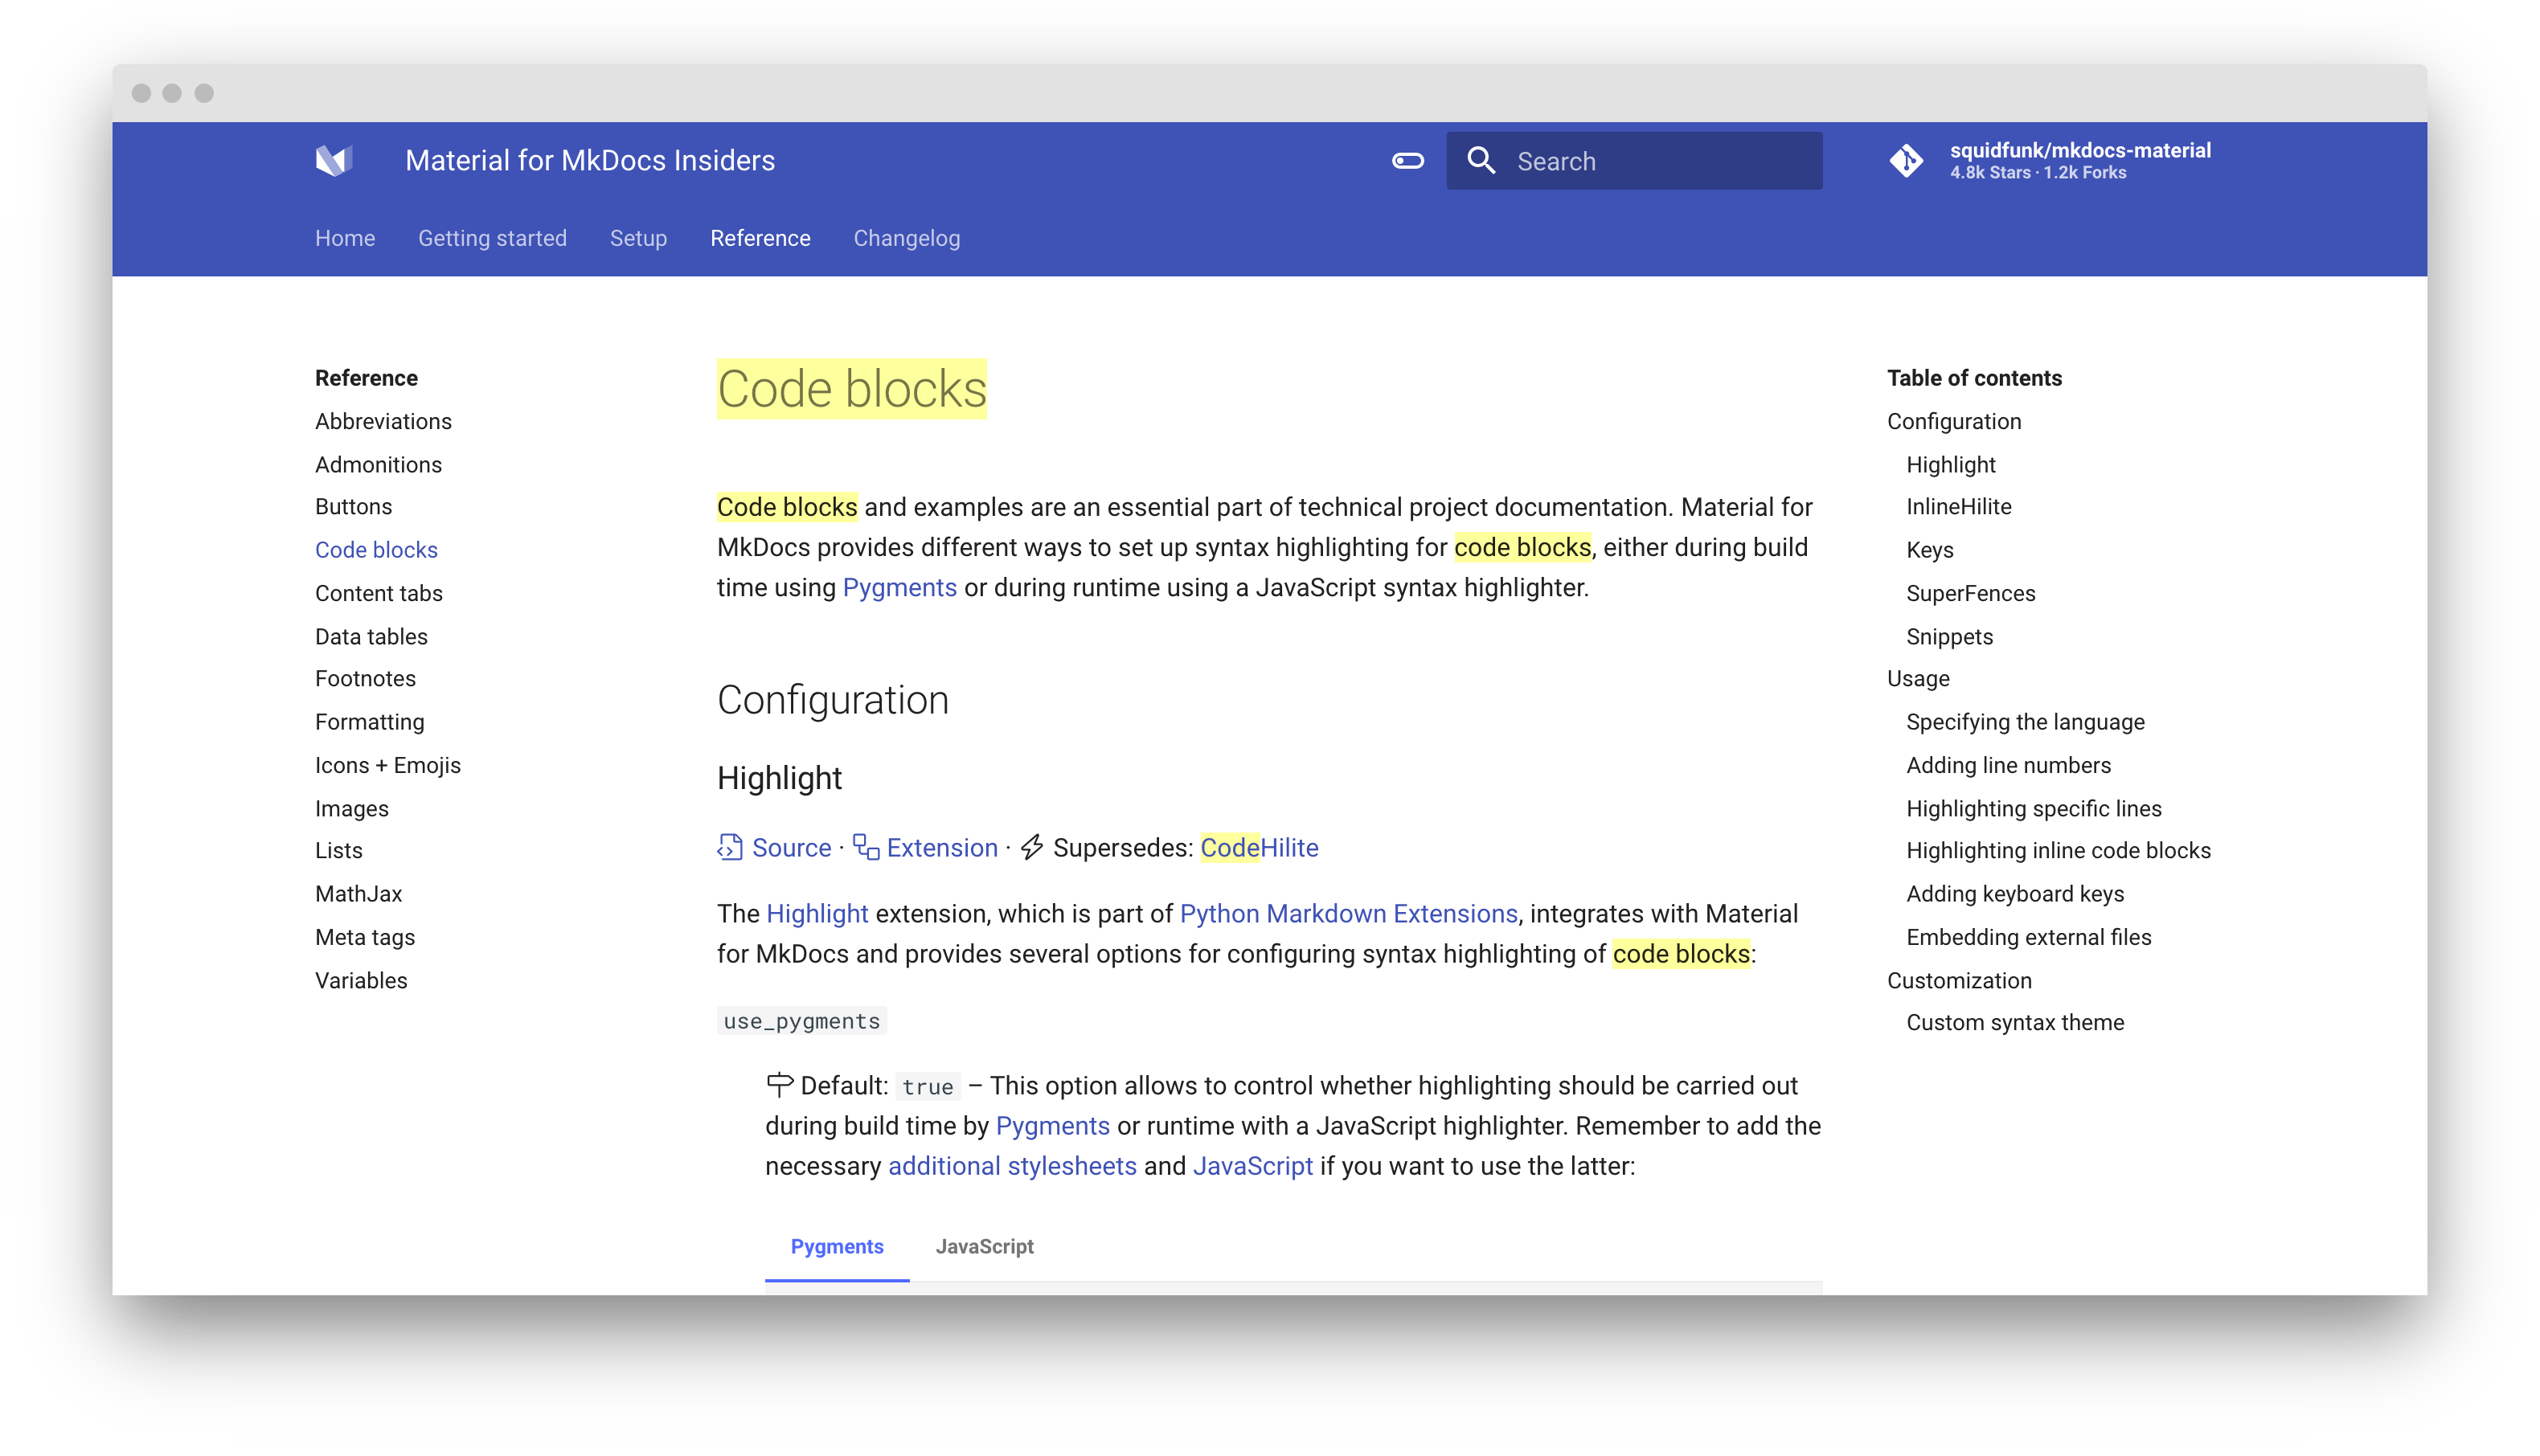2540x1456 pixels.
Task: Click the Material for MkDocs logo icon
Action: click(x=335, y=160)
